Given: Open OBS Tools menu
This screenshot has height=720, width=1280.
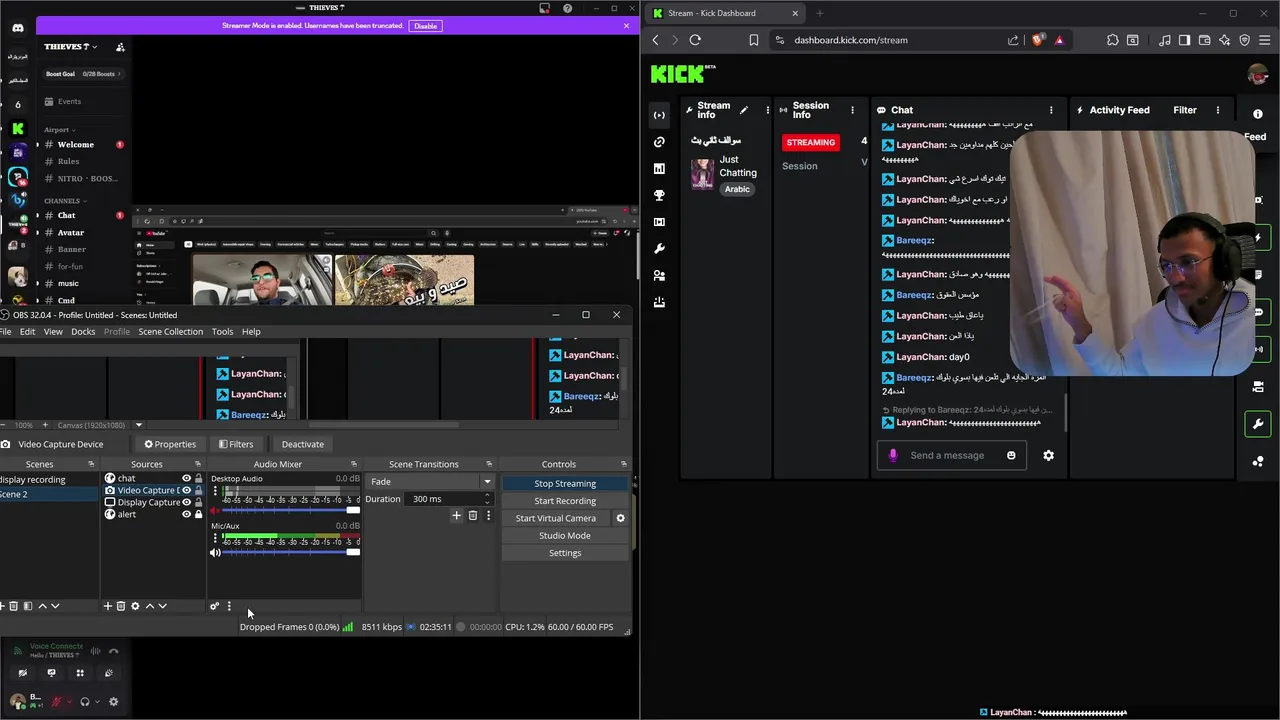Looking at the screenshot, I should [222, 332].
